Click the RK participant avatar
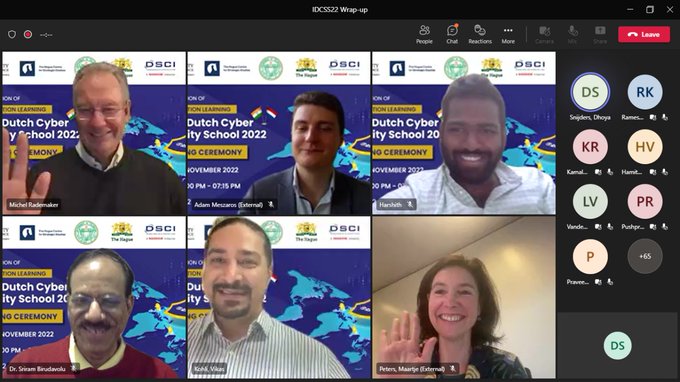This screenshot has width=680, height=382. [645, 92]
